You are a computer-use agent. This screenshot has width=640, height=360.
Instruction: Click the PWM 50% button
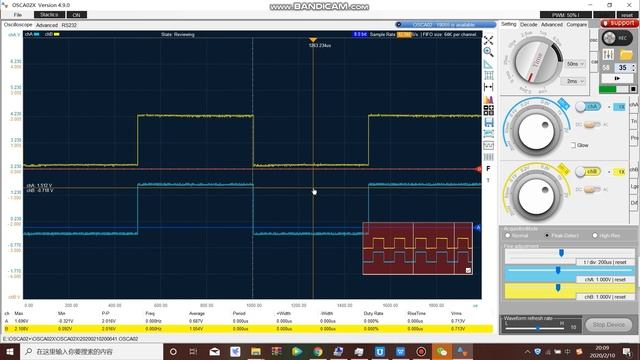pos(565,15)
